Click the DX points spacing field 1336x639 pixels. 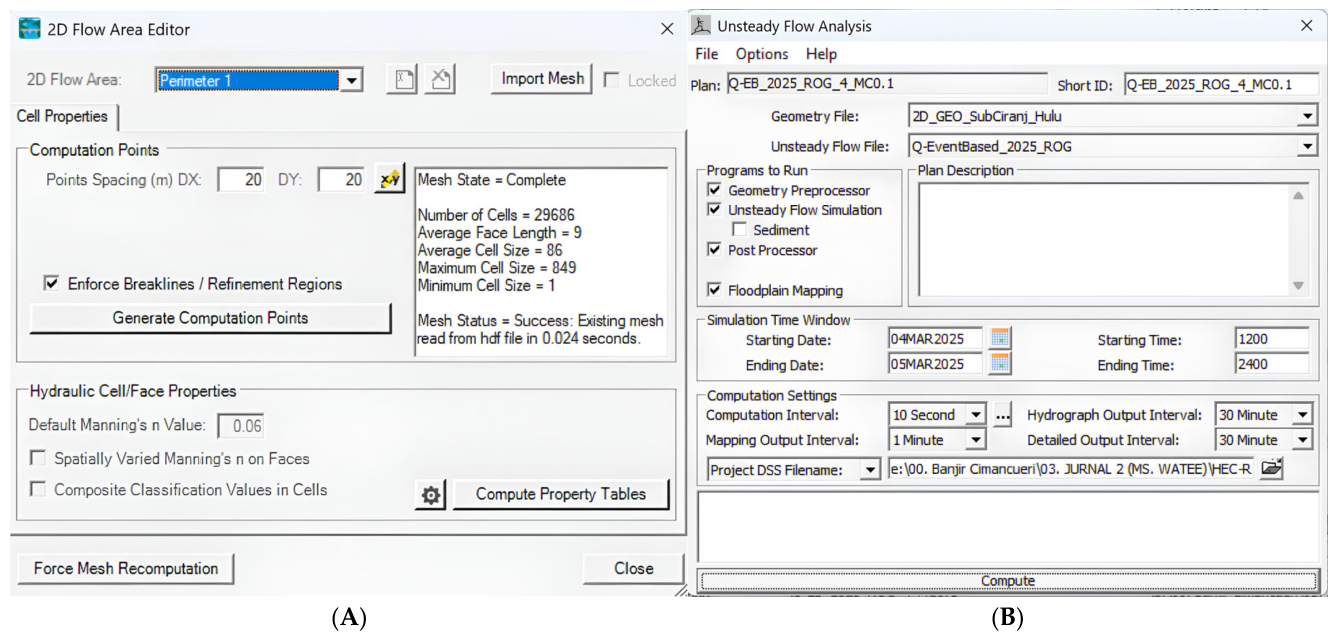point(242,180)
